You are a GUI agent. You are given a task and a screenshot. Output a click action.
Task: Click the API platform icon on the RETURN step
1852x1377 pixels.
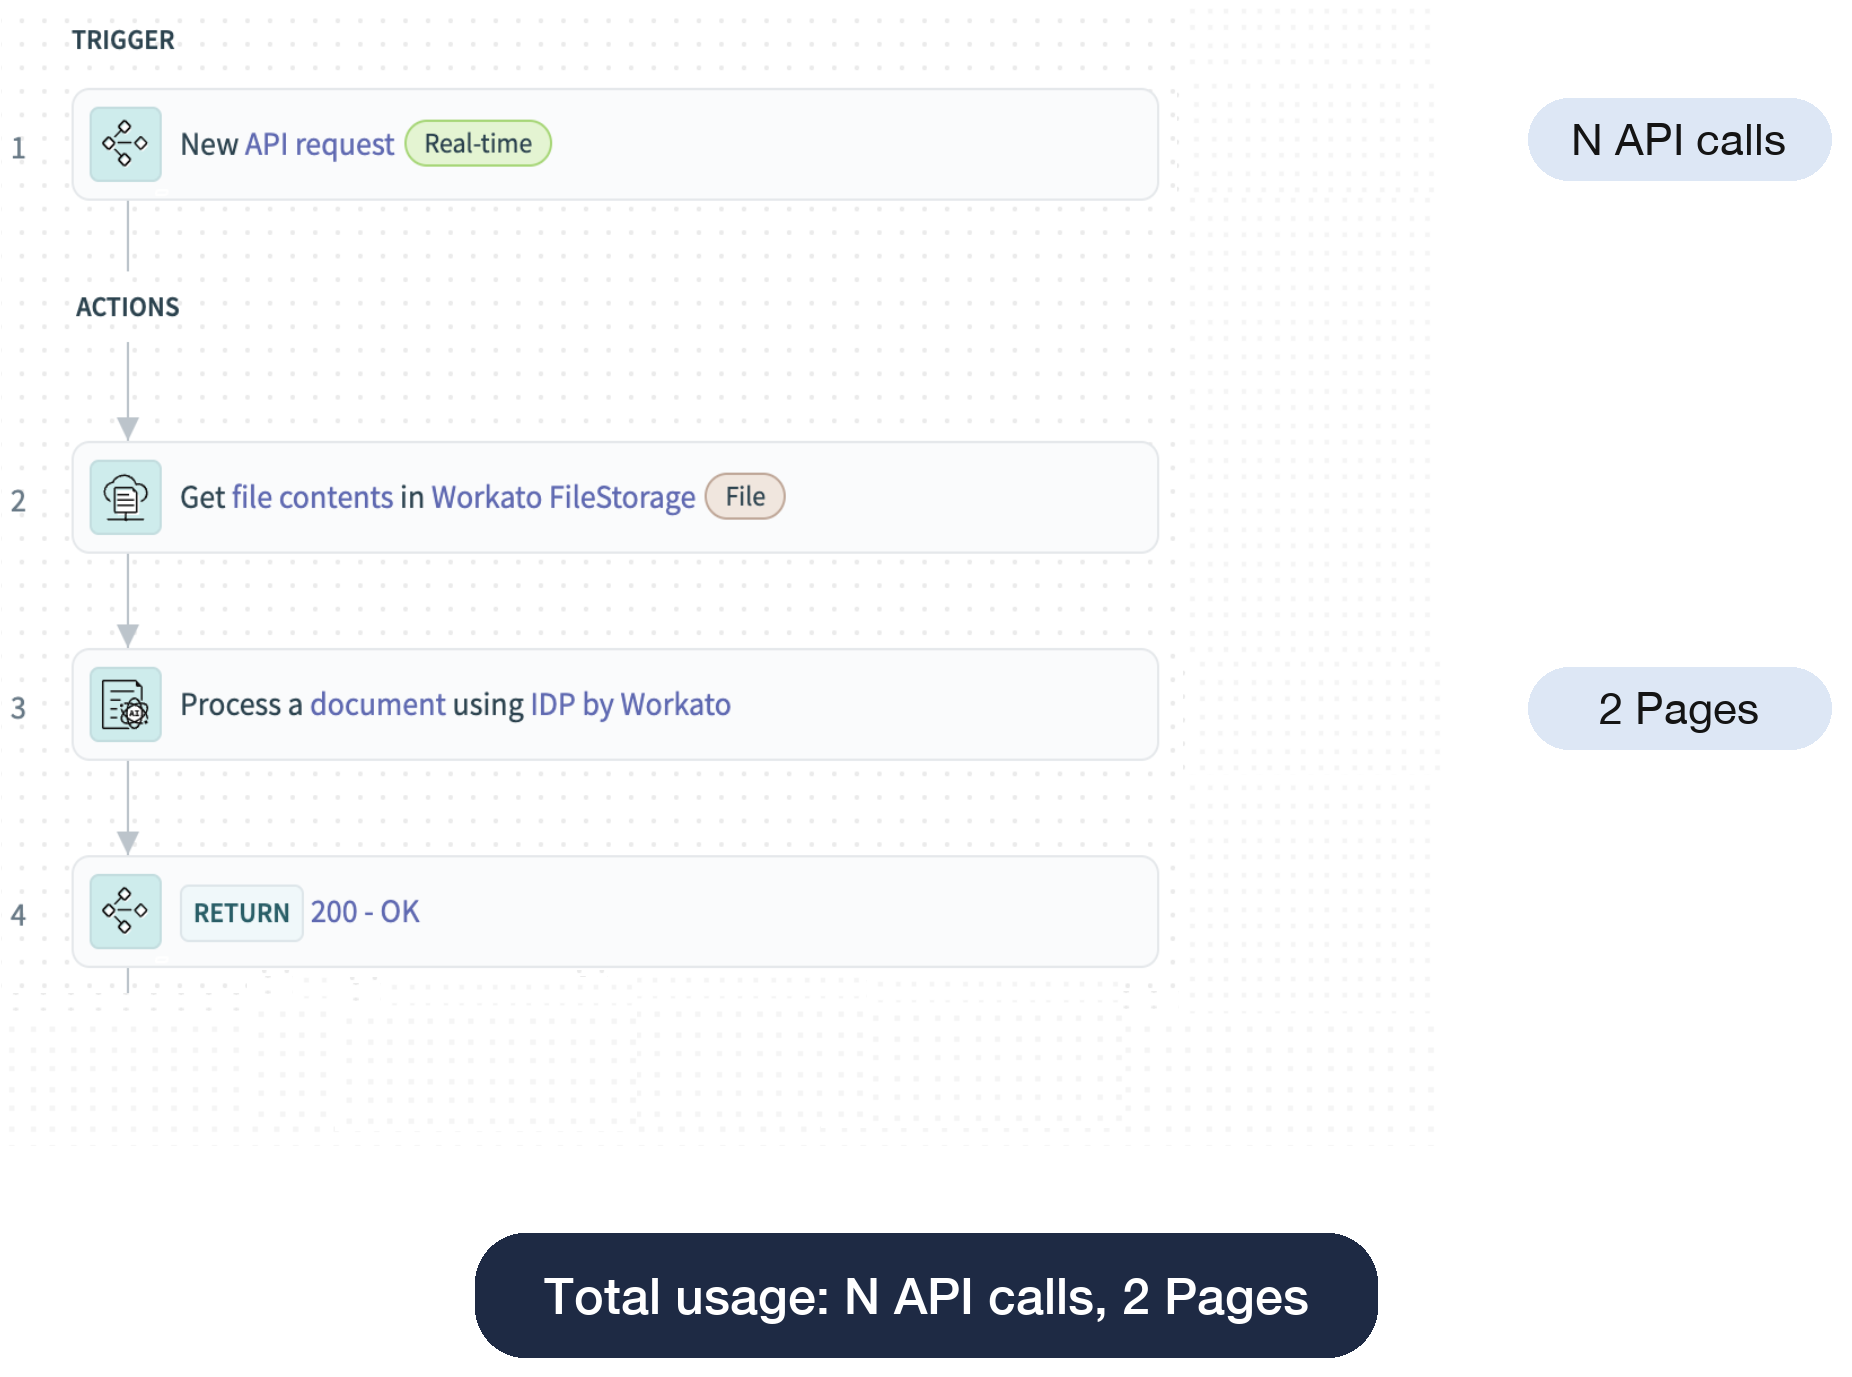[x=125, y=911]
